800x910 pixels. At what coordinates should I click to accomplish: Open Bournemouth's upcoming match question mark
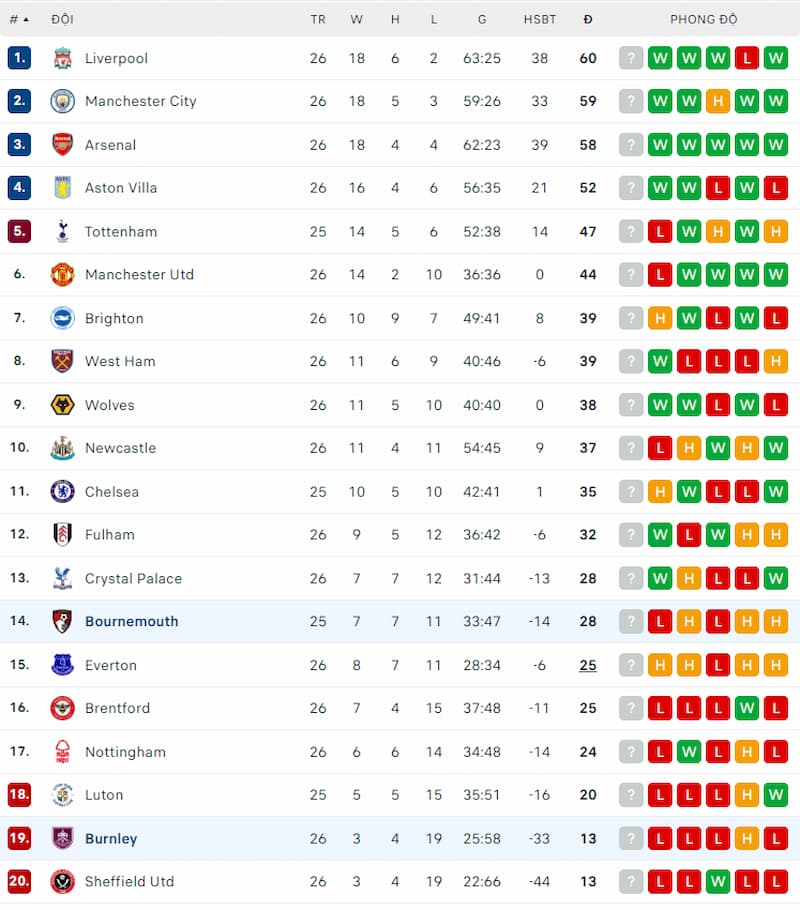(x=631, y=621)
